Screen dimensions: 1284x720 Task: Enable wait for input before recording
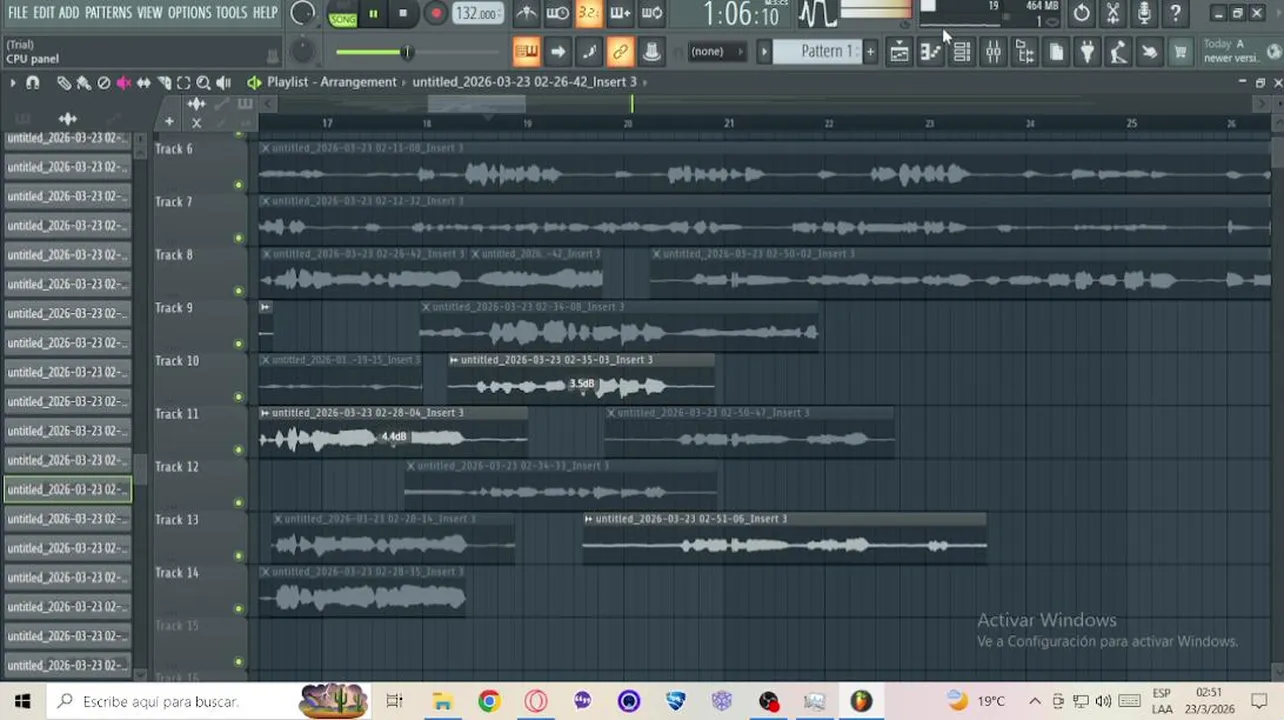[558, 14]
